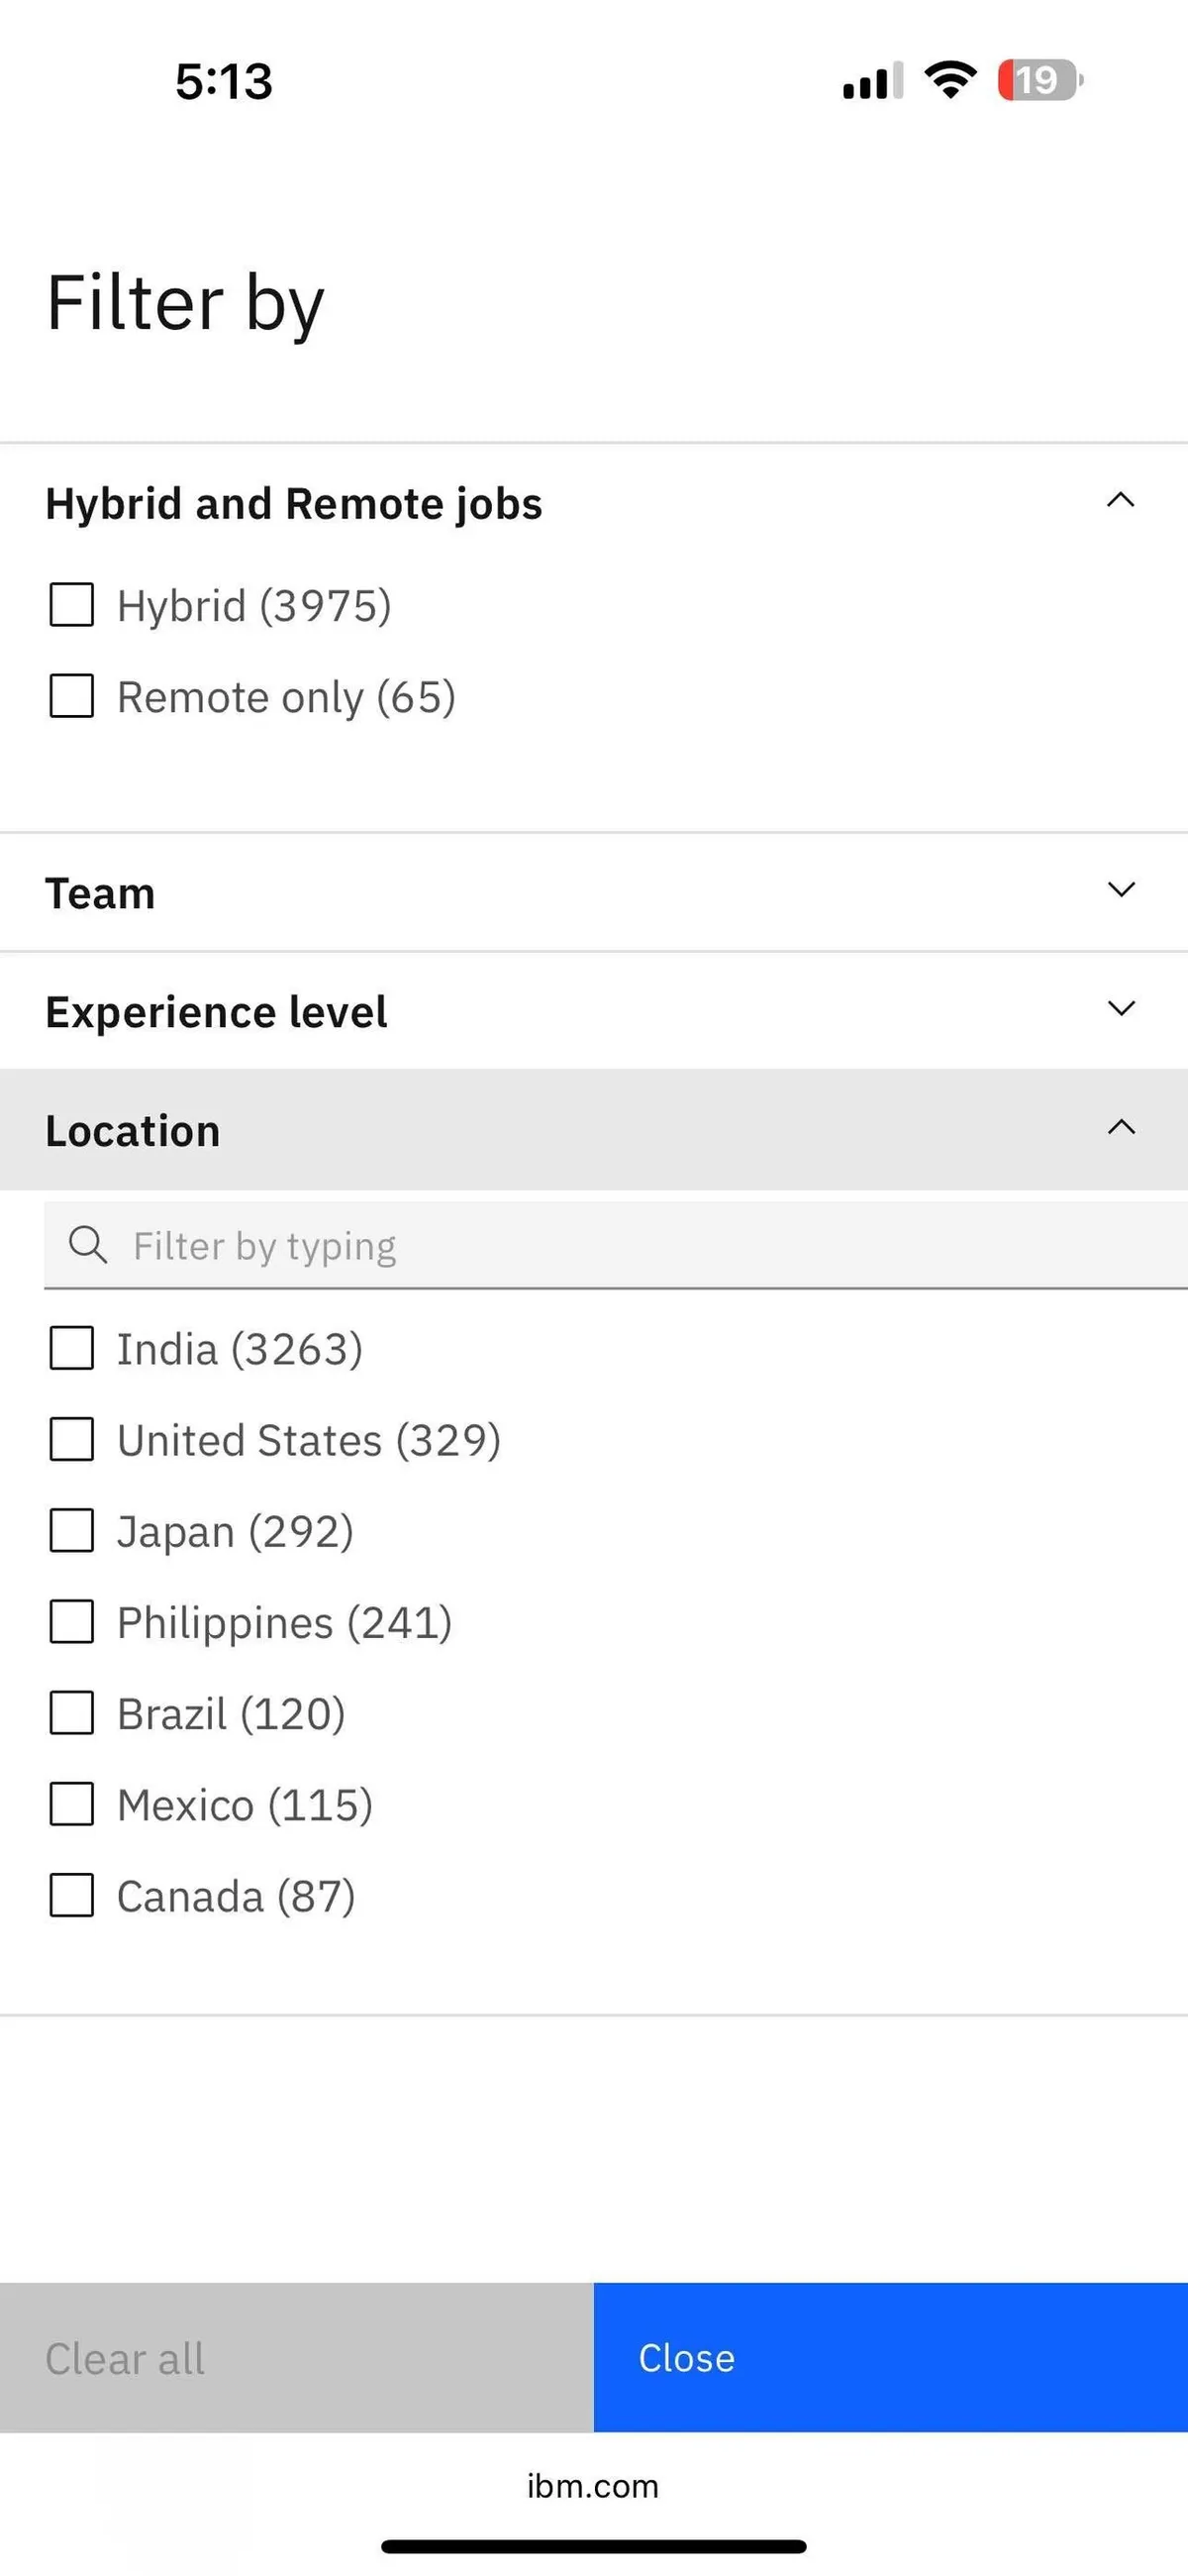This screenshot has width=1188, height=2576.
Task: Tap the blue Close button
Action: click(x=890, y=2357)
